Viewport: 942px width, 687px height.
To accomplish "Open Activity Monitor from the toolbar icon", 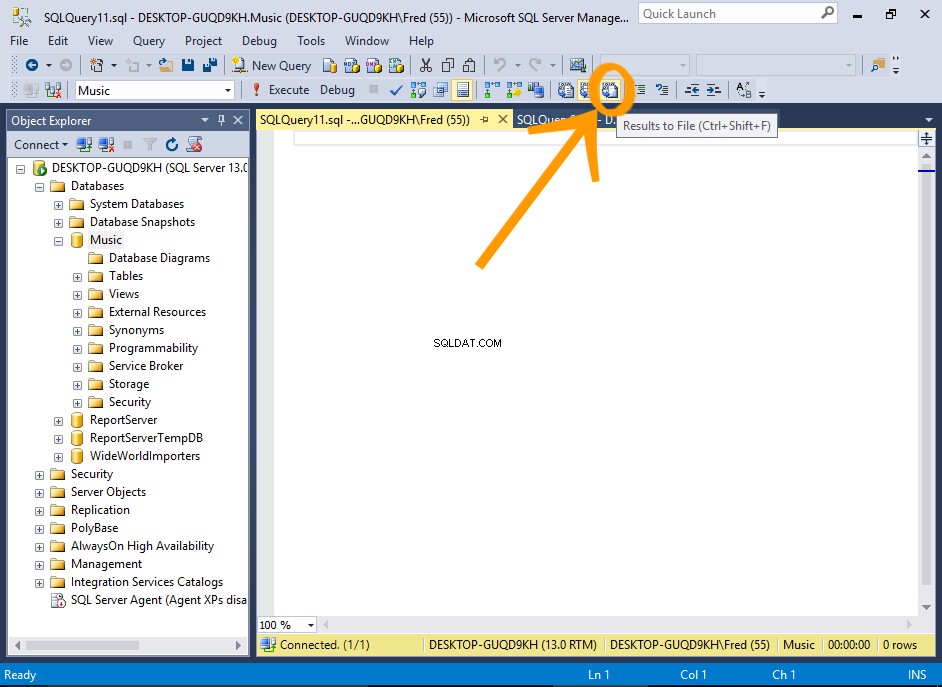I will point(578,65).
